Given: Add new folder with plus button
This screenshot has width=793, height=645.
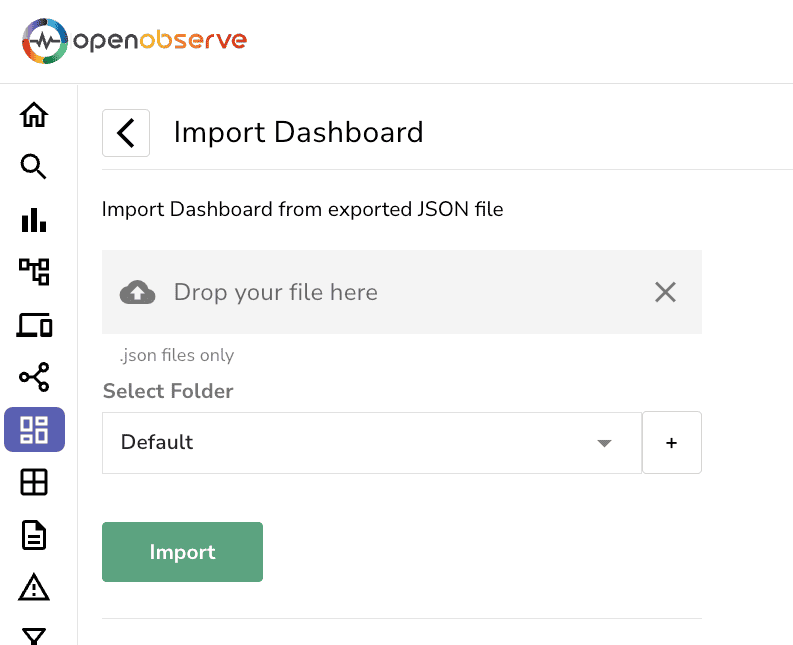Looking at the screenshot, I should point(672,443).
